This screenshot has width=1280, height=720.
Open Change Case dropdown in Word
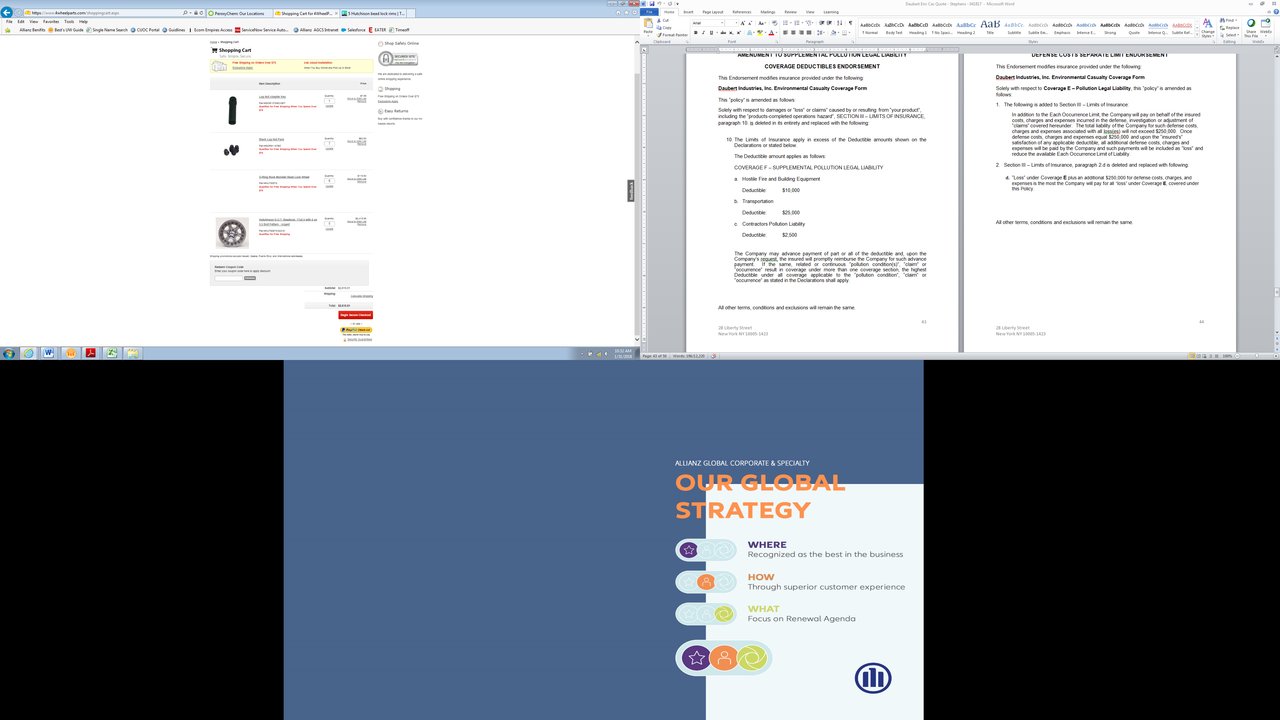pyautogui.click(x=762, y=23)
